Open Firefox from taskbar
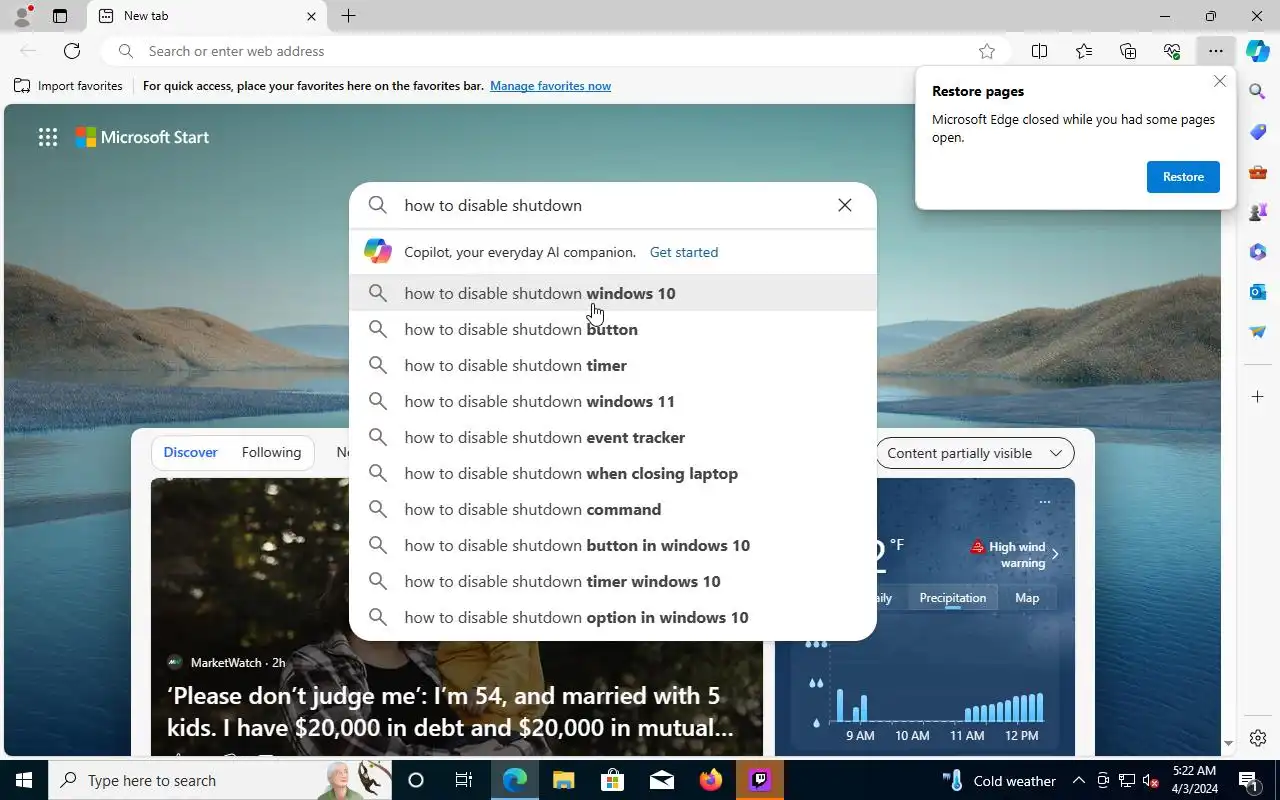This screenshot has width=1280, height=800. [x=711, y=780]
